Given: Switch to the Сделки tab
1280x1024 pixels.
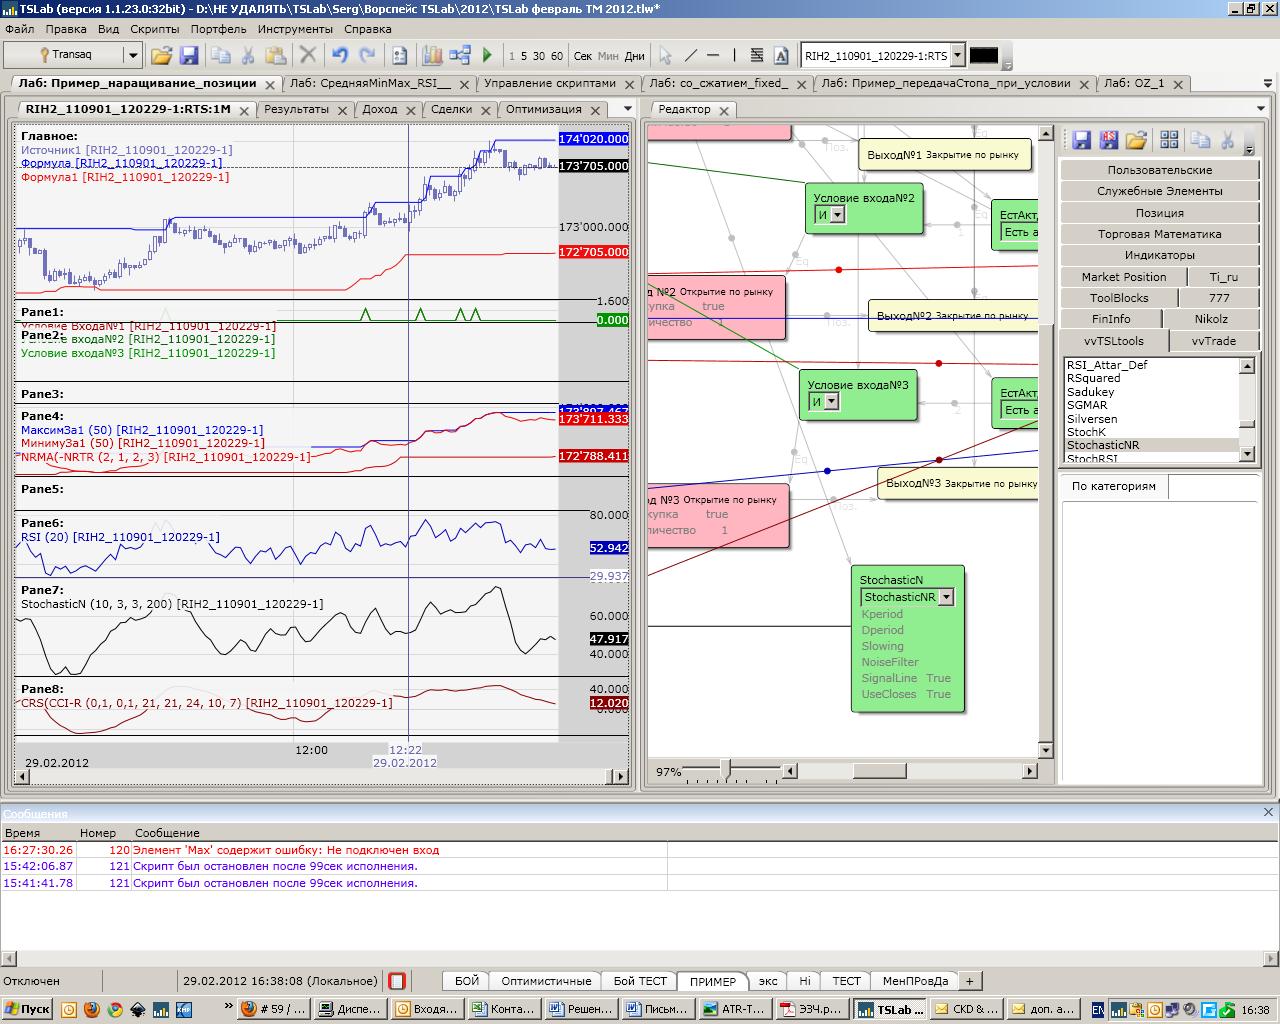Looking at the screenshot, I should pyautogui.click(x=452, y=109).
